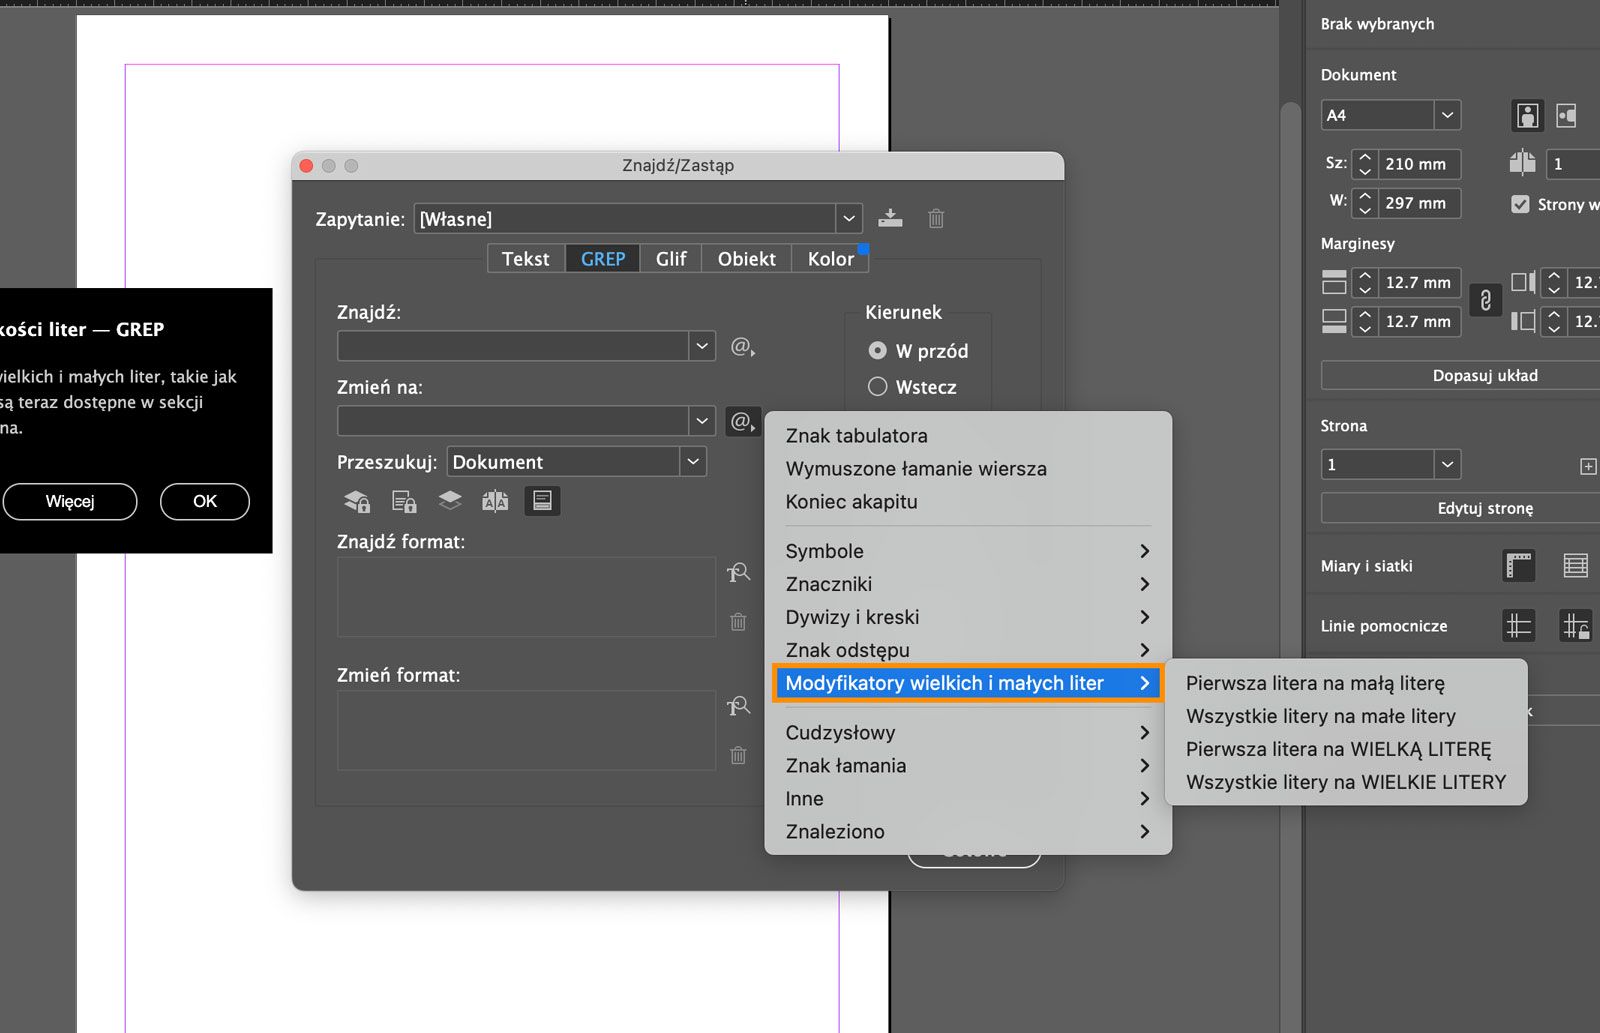Expand the Znak odstępu submenu

[968, 650]
